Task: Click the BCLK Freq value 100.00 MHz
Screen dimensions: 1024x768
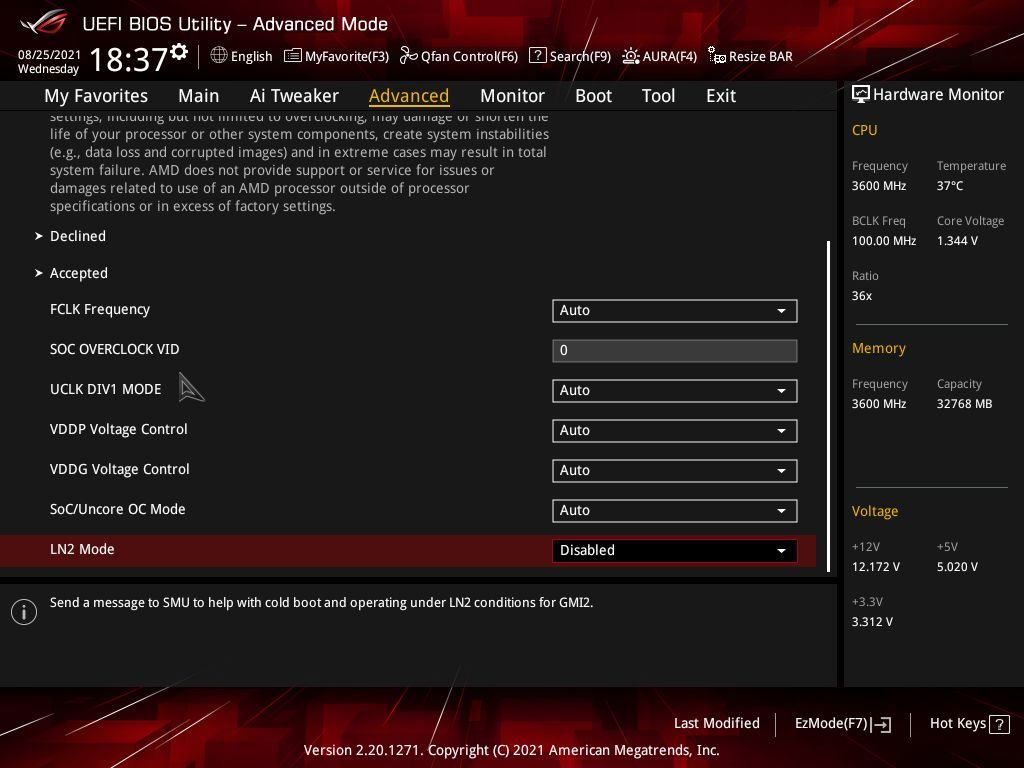Action: point(884,240)
